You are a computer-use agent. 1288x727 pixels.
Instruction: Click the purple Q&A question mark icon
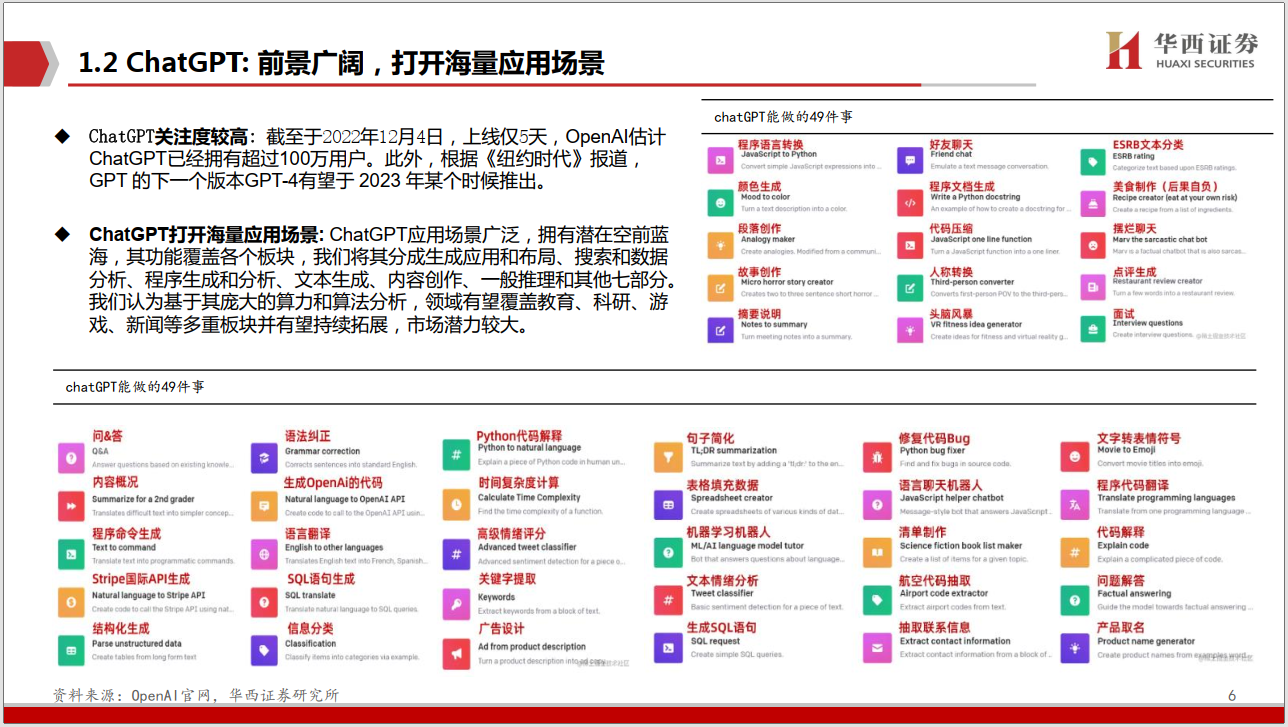(x=71, y=459)
